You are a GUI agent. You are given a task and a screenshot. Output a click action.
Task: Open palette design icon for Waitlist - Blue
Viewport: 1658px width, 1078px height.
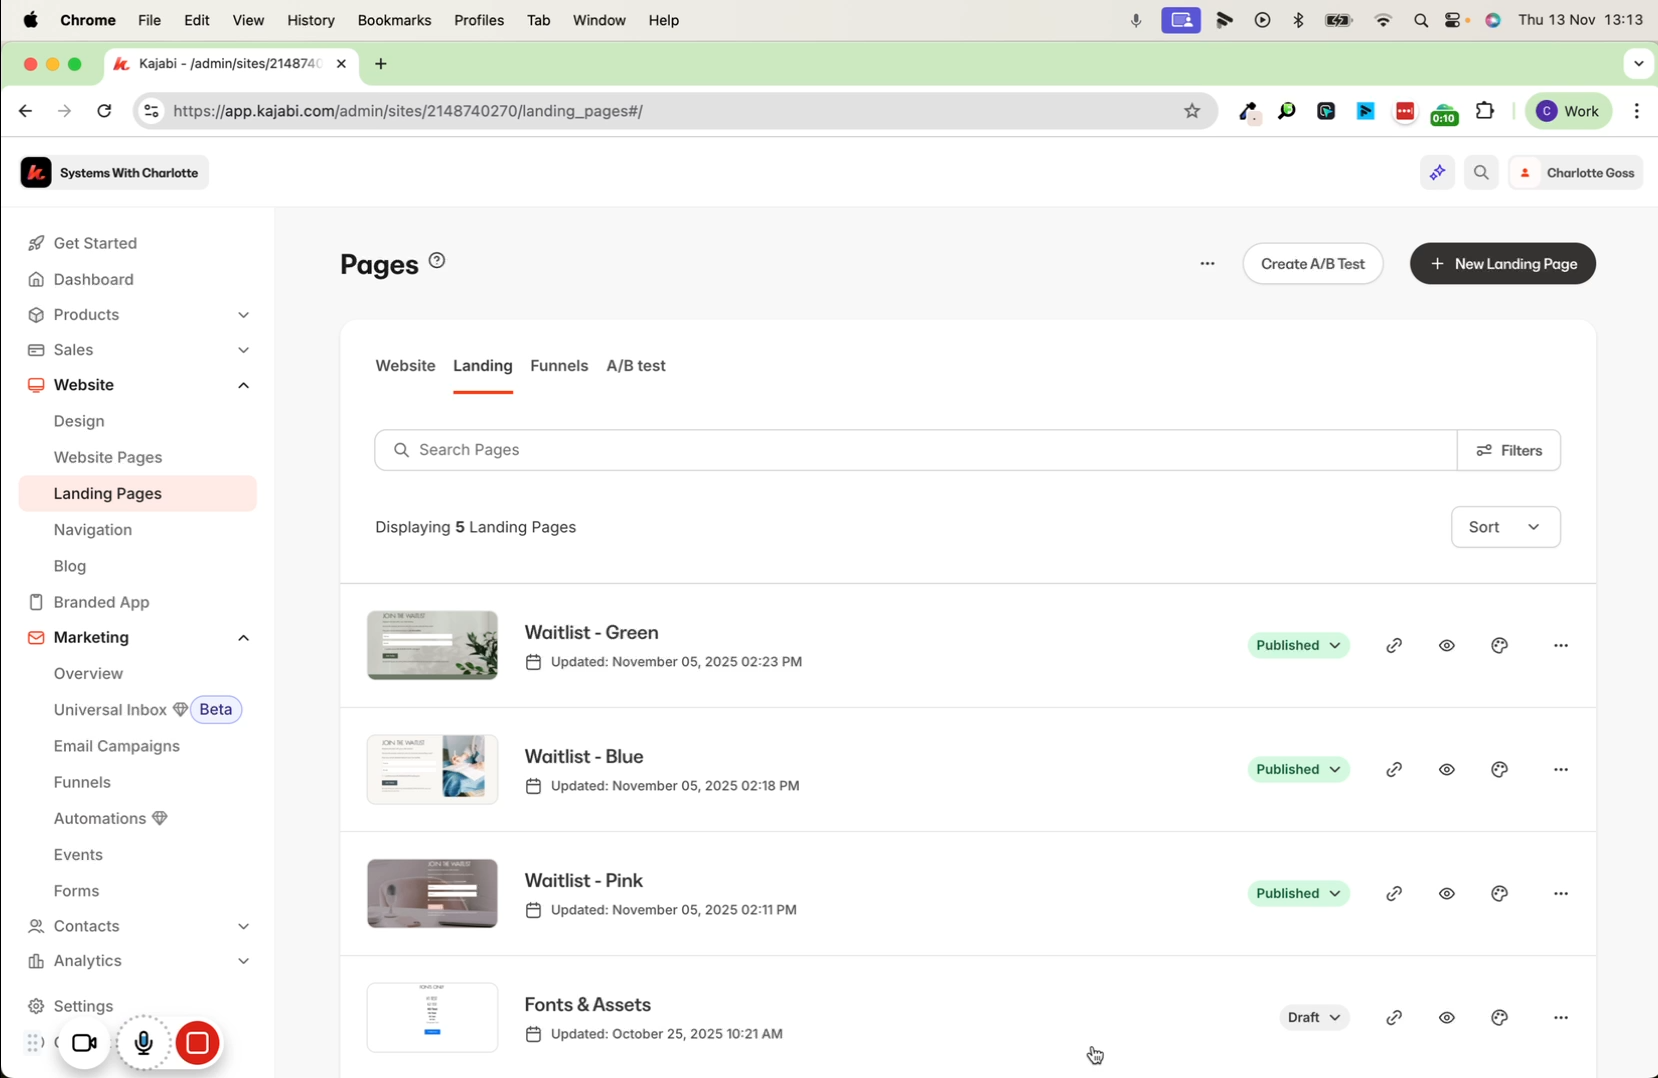tap(1499, 770)
